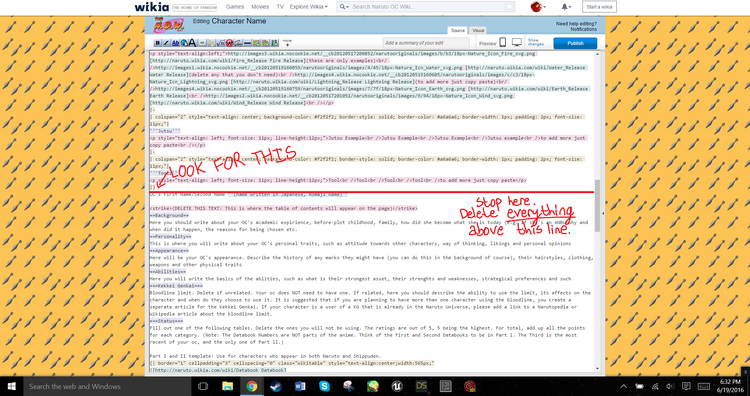The width and height of the screenshot is (750, 396).
Task: Open desktop preview monitor icon
Action: click(x=517, y=43)
